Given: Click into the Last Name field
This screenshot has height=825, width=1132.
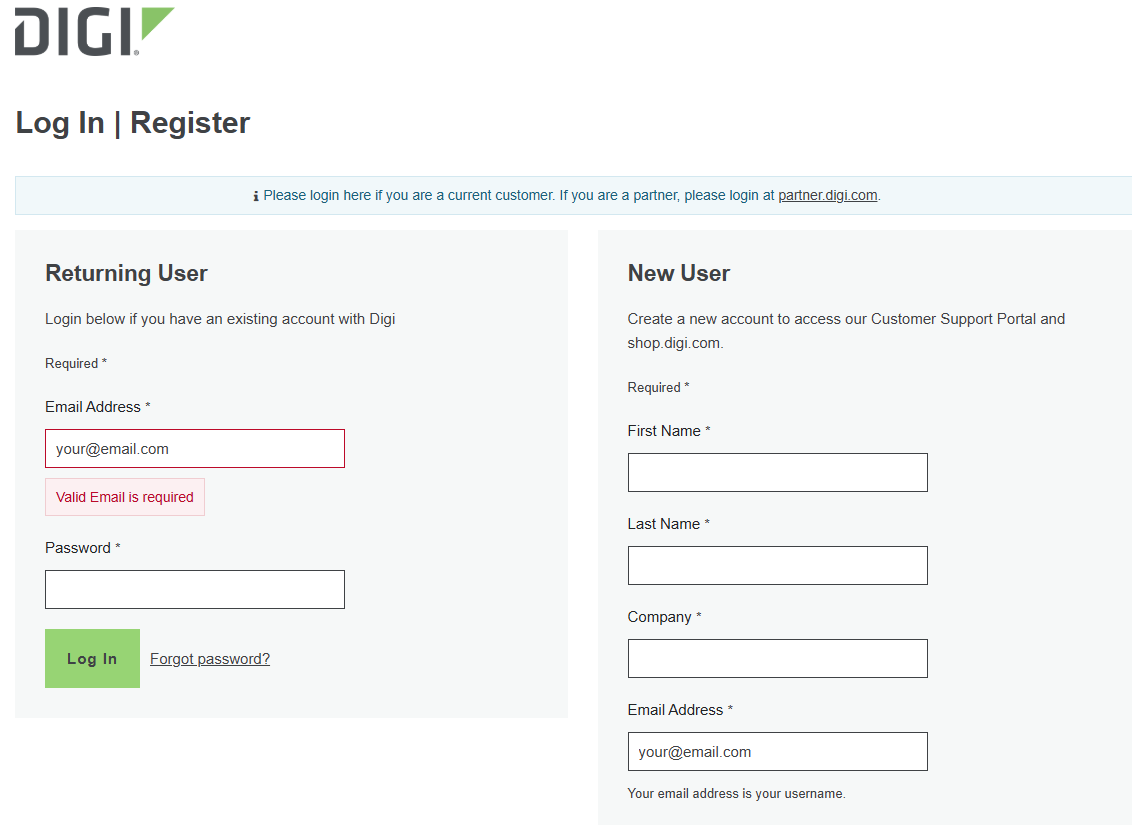Looking at the screenshot, I should [777, 566].
